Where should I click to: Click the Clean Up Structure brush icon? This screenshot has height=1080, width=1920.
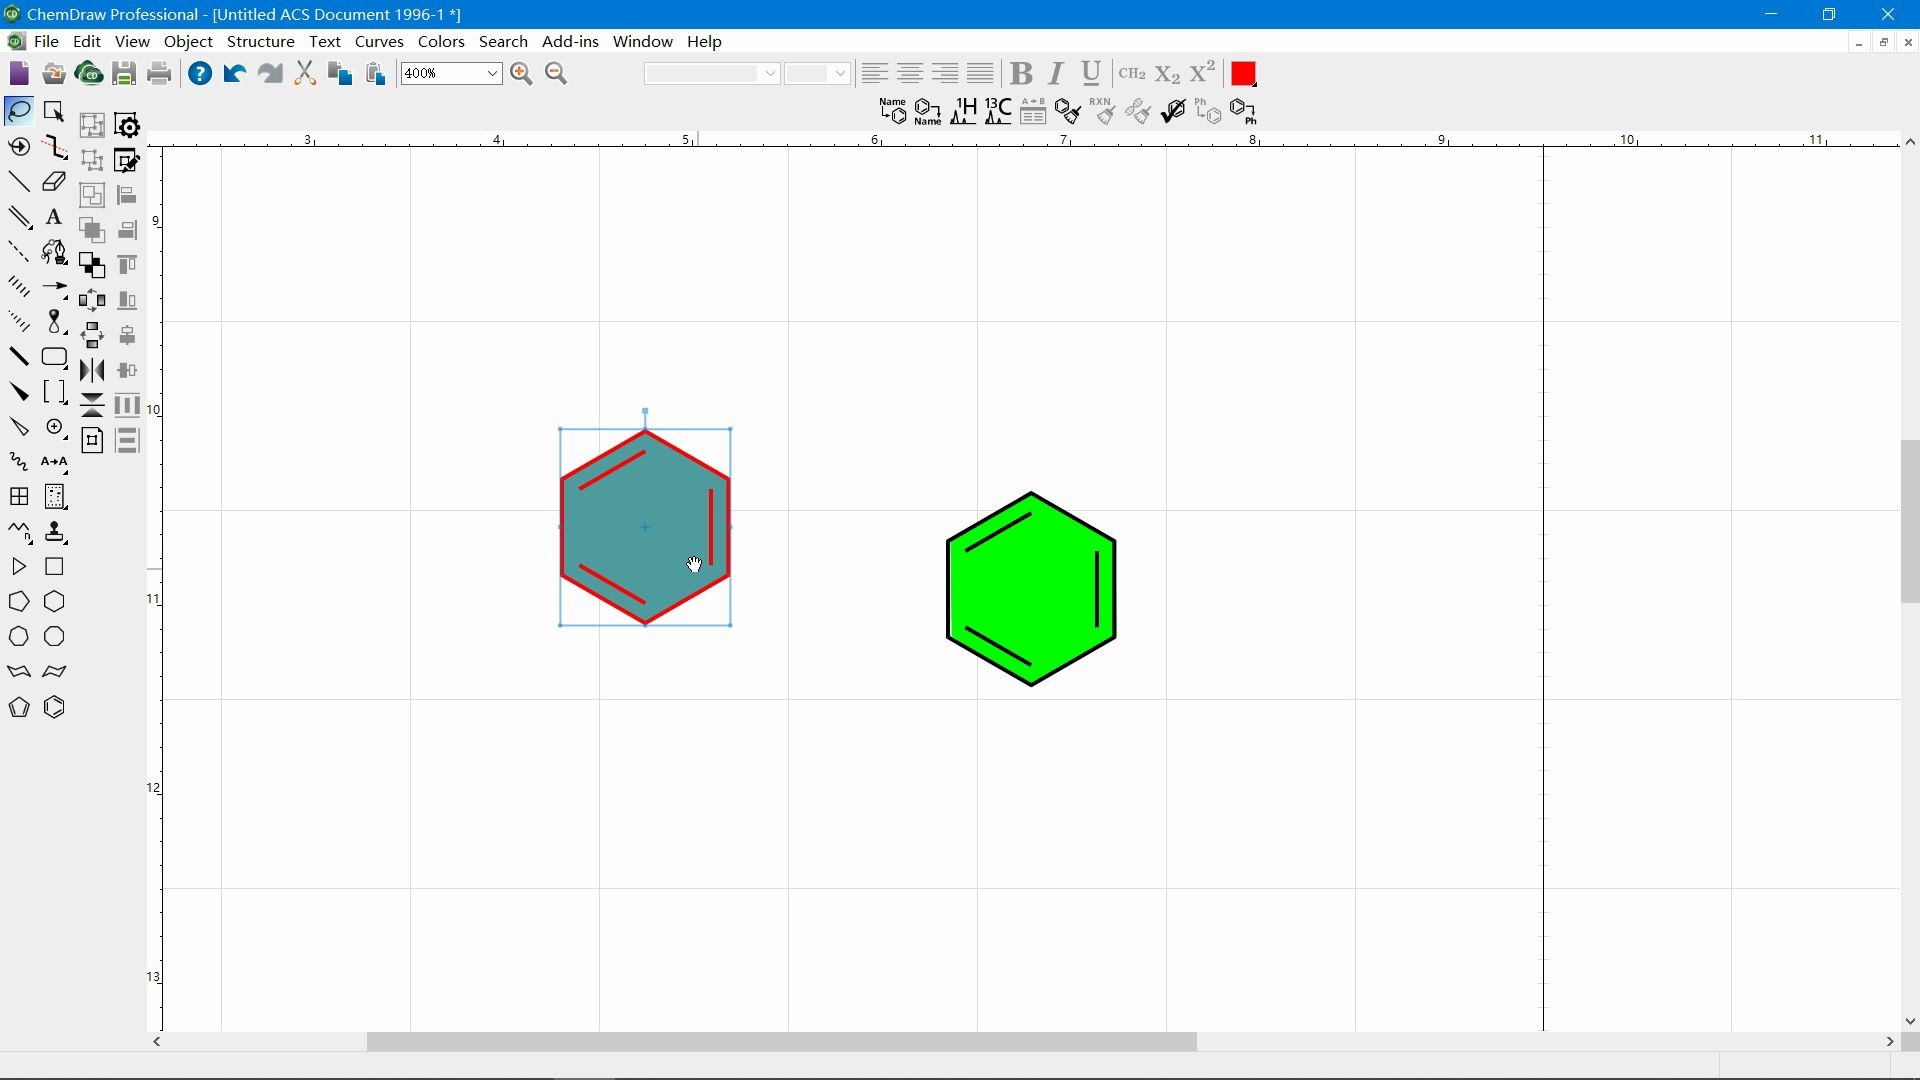pos(1069,111)
